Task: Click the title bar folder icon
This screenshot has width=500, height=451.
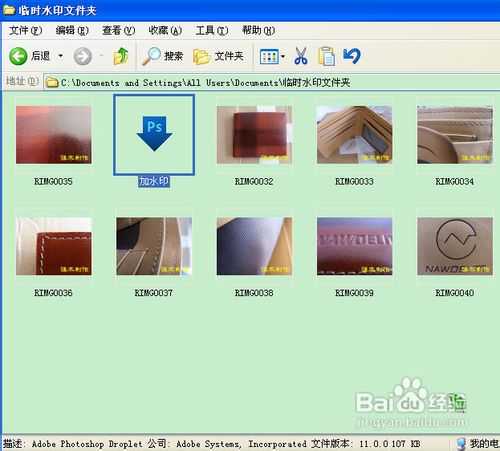Action: click(x=9, y=10)
